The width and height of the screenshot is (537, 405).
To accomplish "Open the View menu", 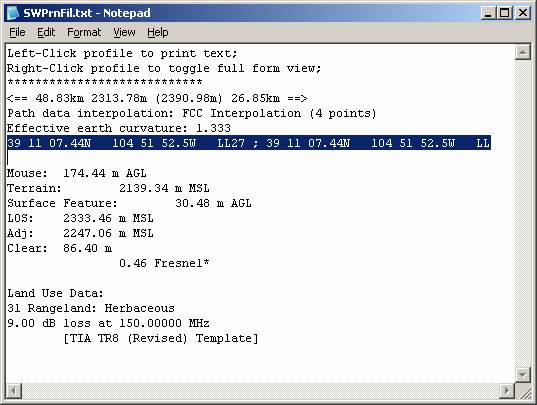I will click(x=124, y=33).
